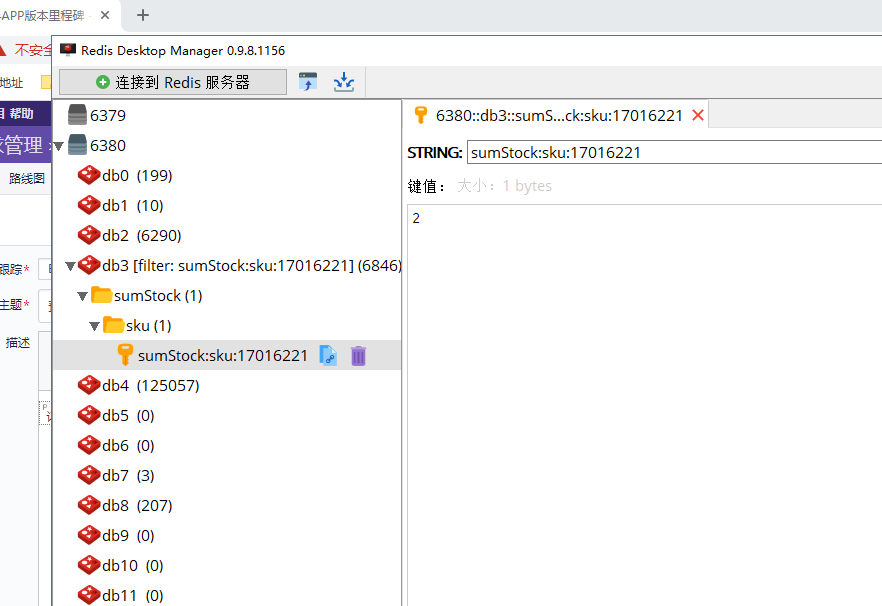This screenshot has height=606, width=882.
Task: Open the 路线图 tab in the browser page
Action: click(x=26, y=178)
